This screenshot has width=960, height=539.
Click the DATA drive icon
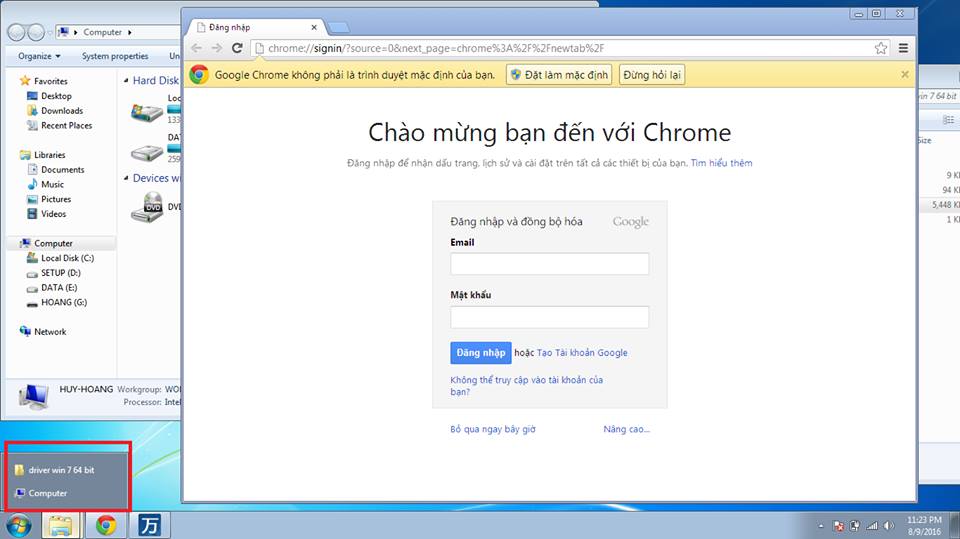tap(147, 153)
